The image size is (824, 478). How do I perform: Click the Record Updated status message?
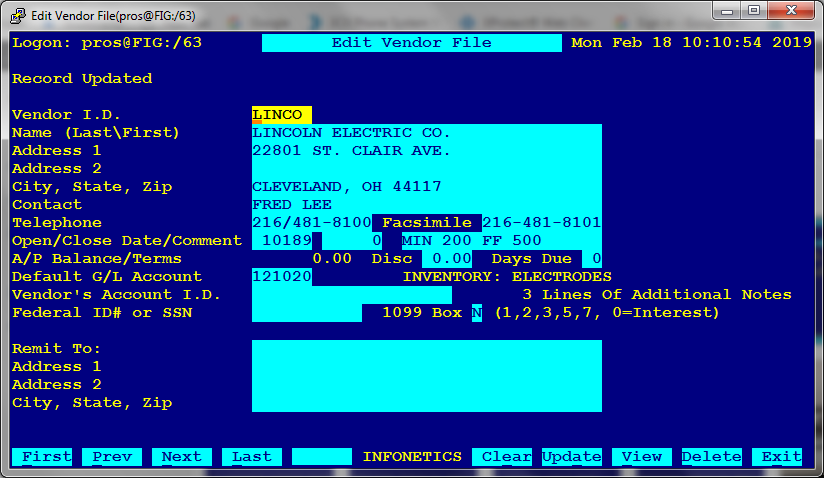[x=82, y=79]
